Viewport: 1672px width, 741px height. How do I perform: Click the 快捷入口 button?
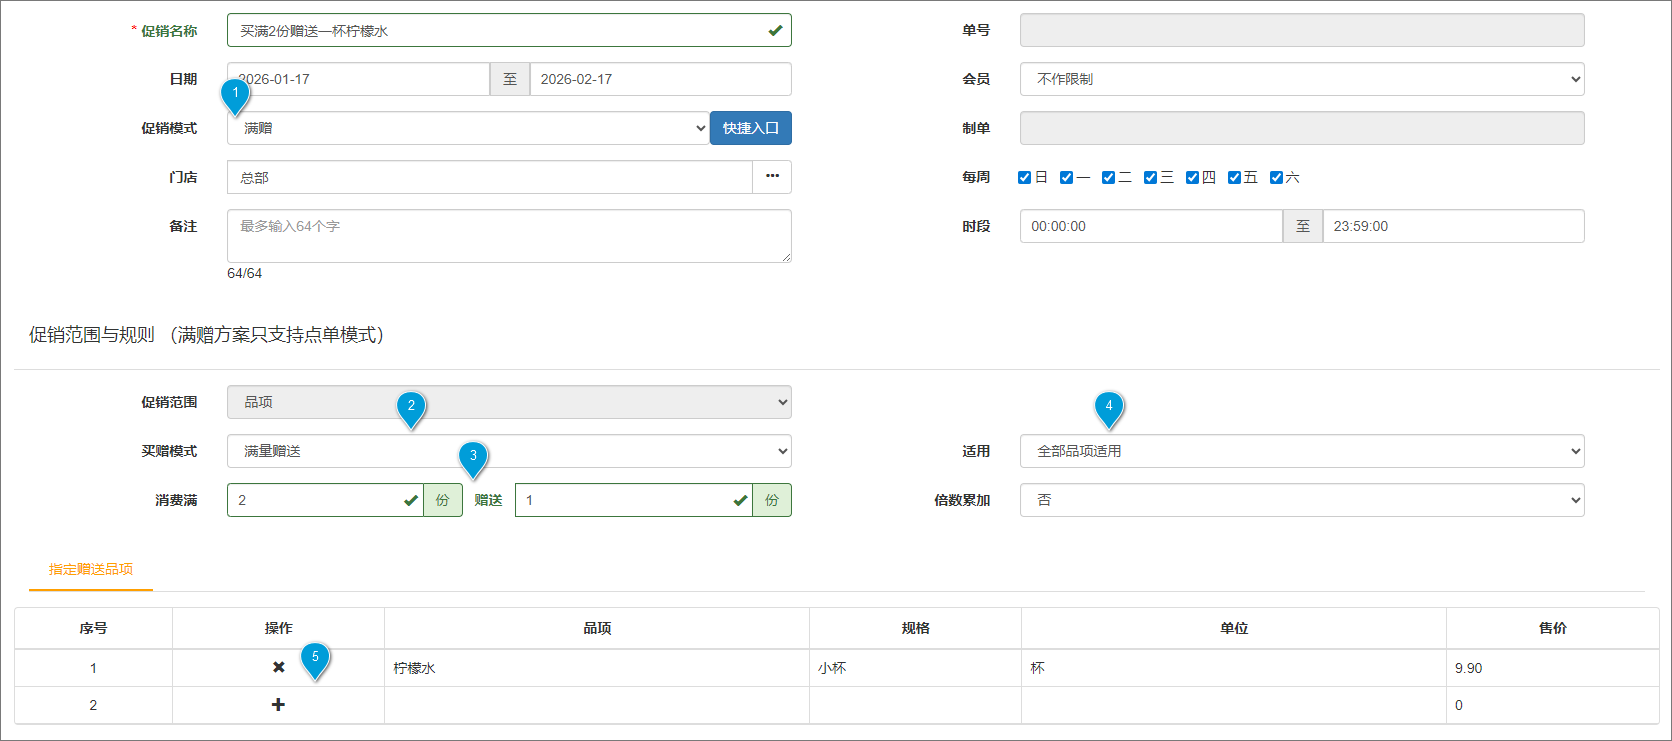750,128
